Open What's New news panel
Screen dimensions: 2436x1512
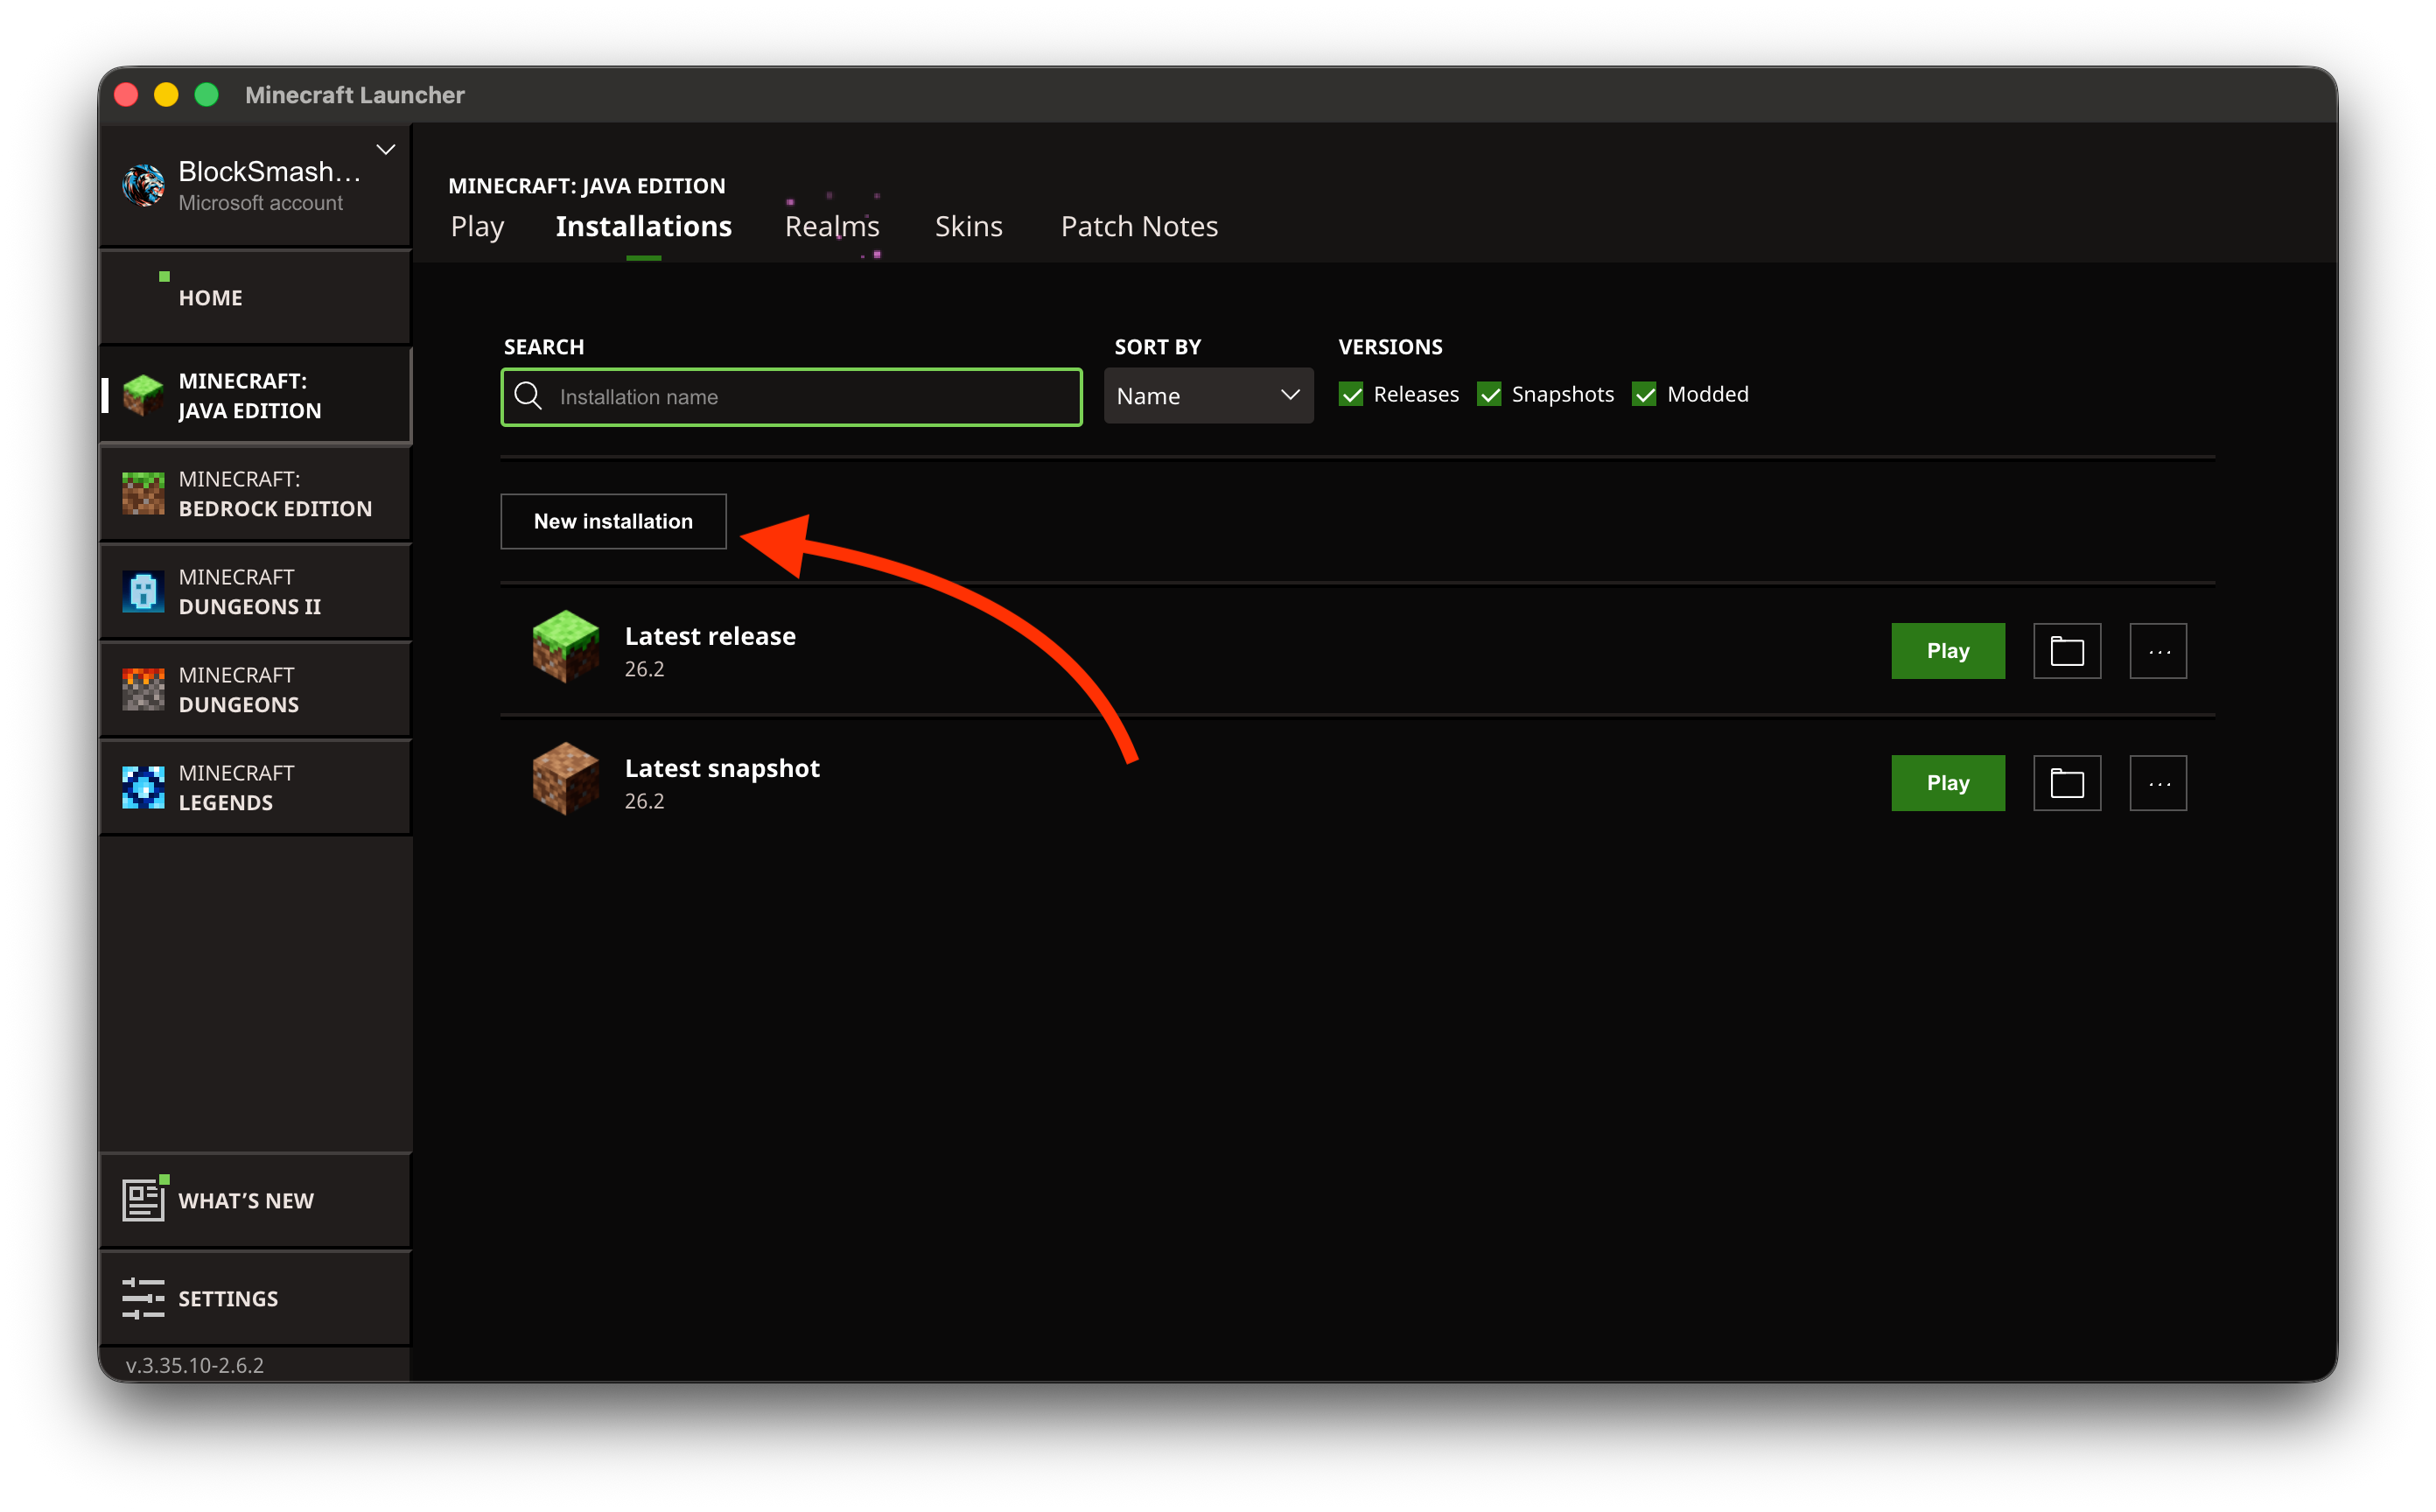256,1200
